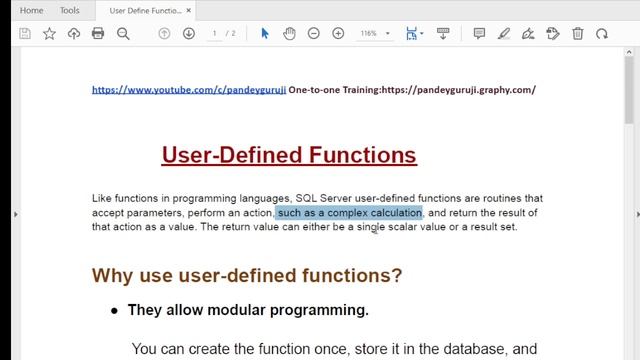Select the User Define Function document tab
Image resolution: width=640 pixels, height=360 pixels.
coord(145,11)
